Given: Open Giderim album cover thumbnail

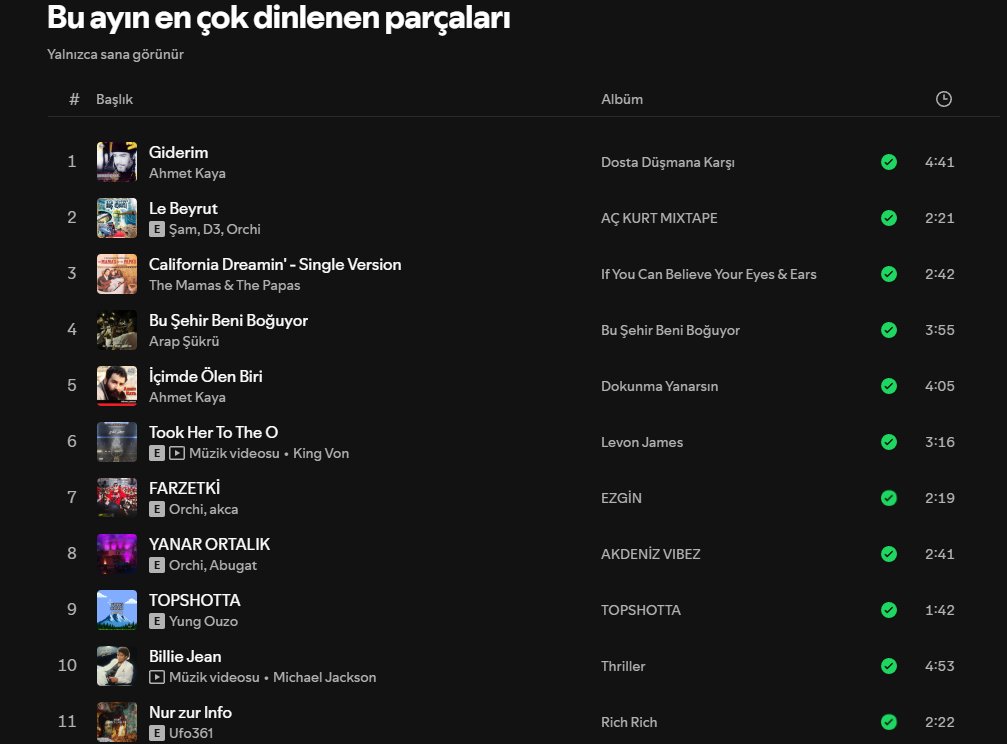Looking at the screenshot, I should [x=117, y=162].
